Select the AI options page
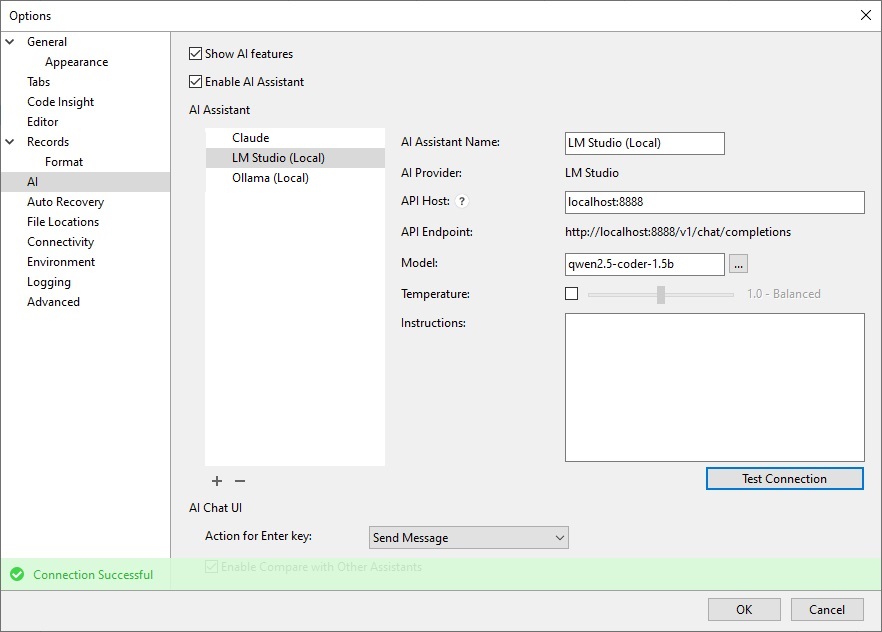 pos(85,182)
